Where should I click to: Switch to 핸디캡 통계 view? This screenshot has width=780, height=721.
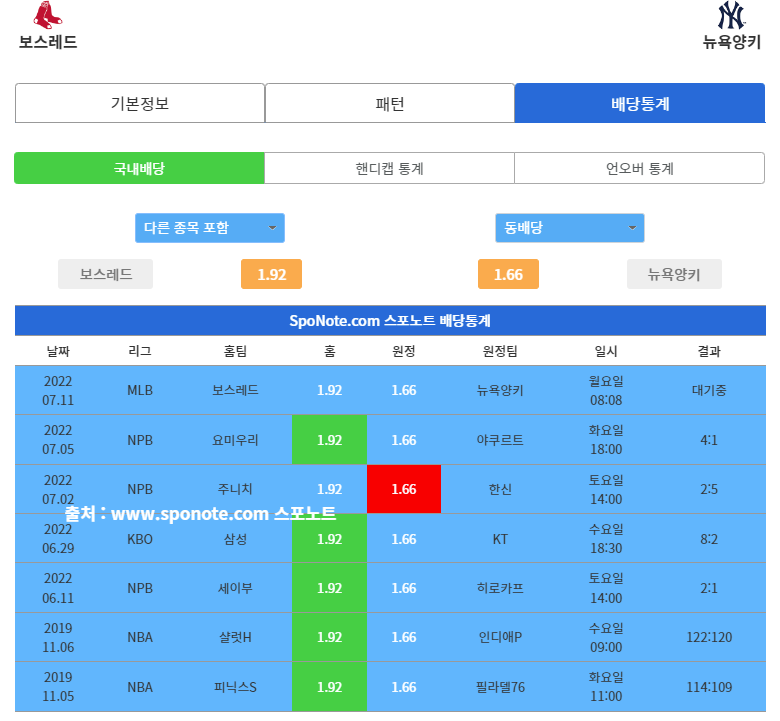pyautogui.click(x=389, y=168)
